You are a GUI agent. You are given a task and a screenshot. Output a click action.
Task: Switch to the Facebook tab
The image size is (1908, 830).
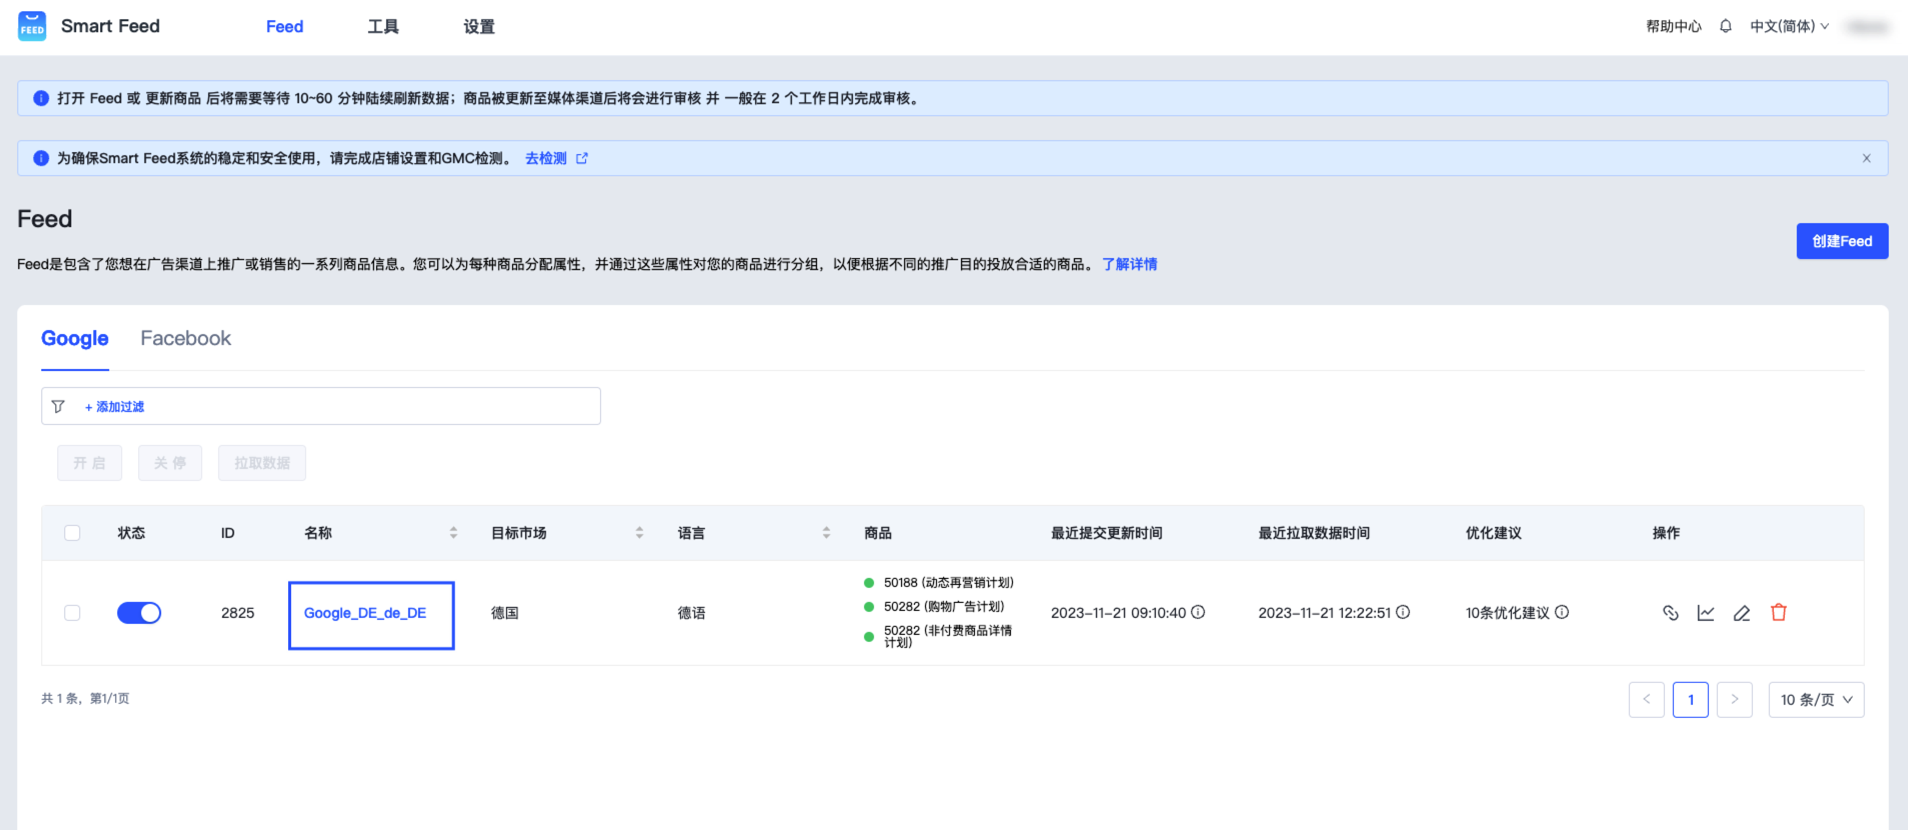click(185, 339)
